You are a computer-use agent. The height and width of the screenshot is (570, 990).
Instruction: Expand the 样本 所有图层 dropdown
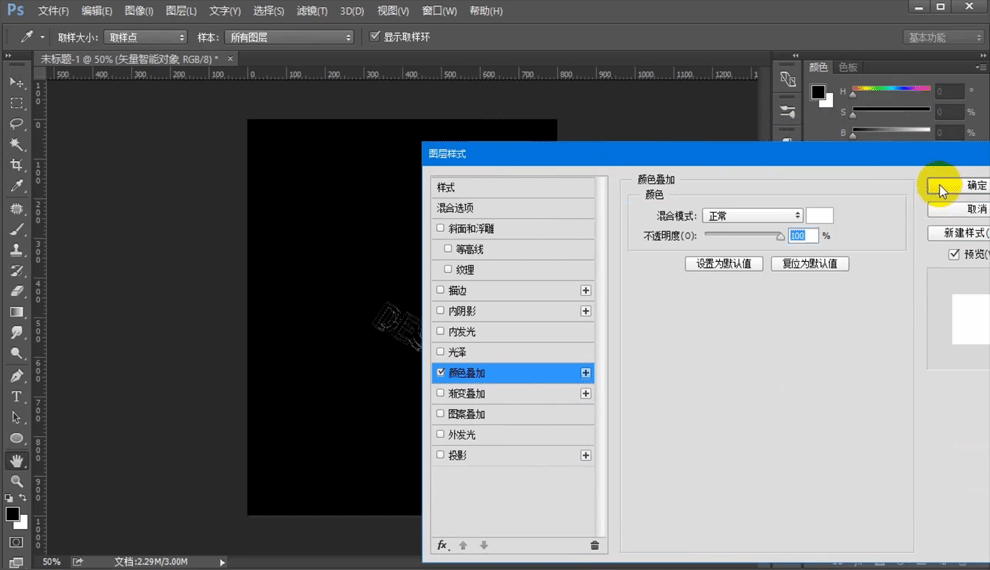pyautogui.click(x=289, y=37)
